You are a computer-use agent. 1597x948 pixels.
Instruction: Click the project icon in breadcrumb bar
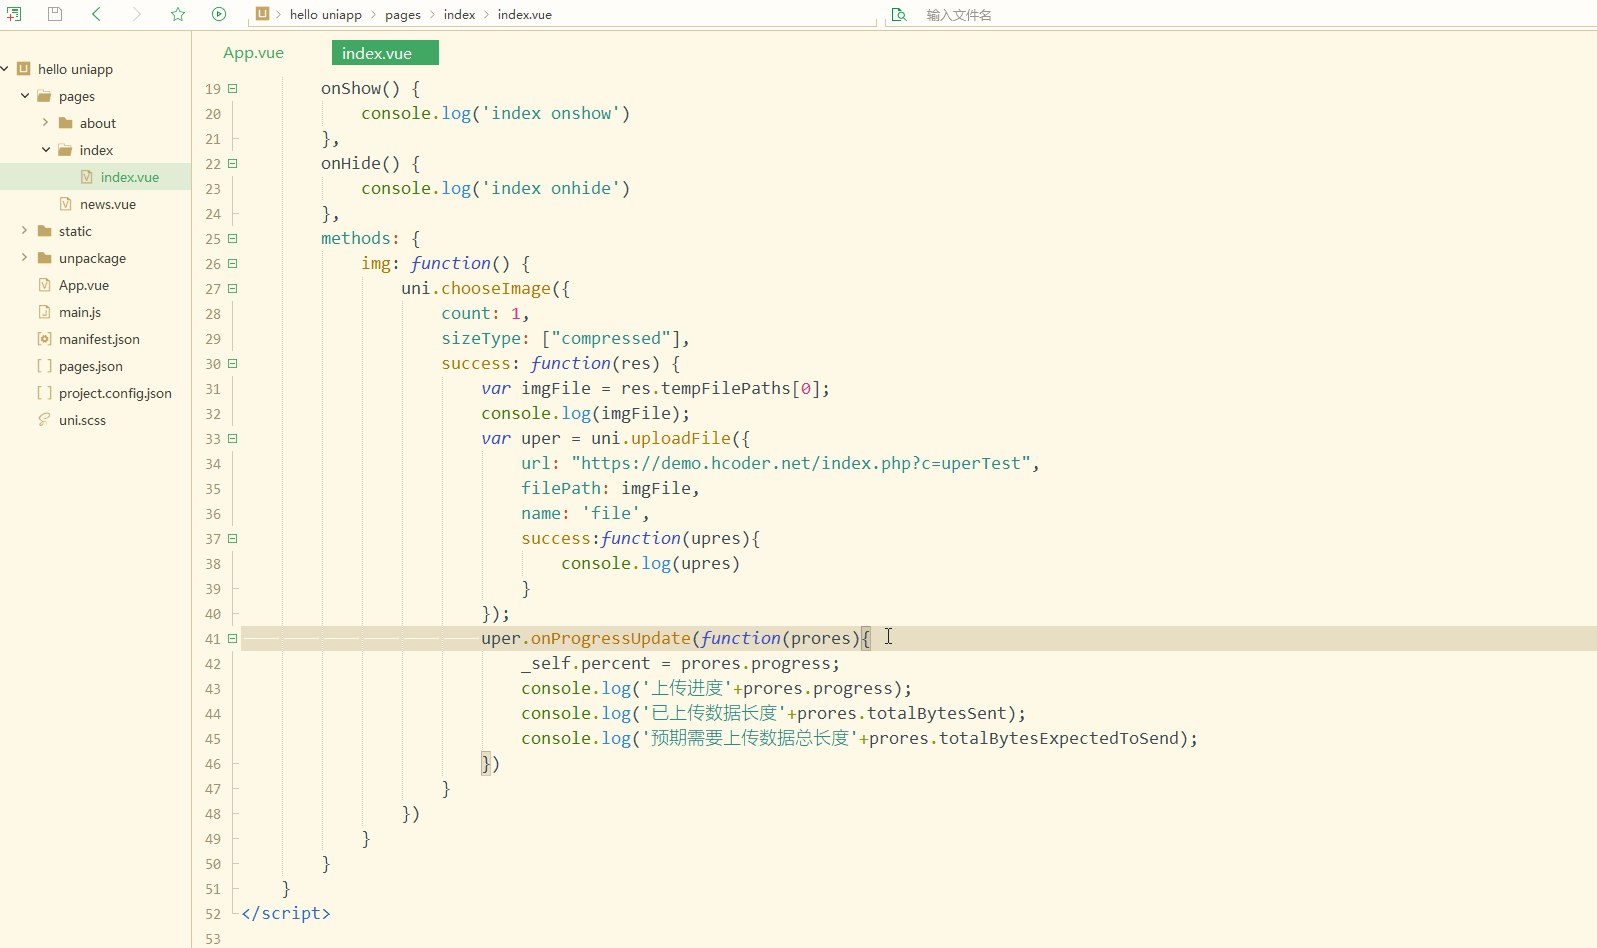coord(262,14)
